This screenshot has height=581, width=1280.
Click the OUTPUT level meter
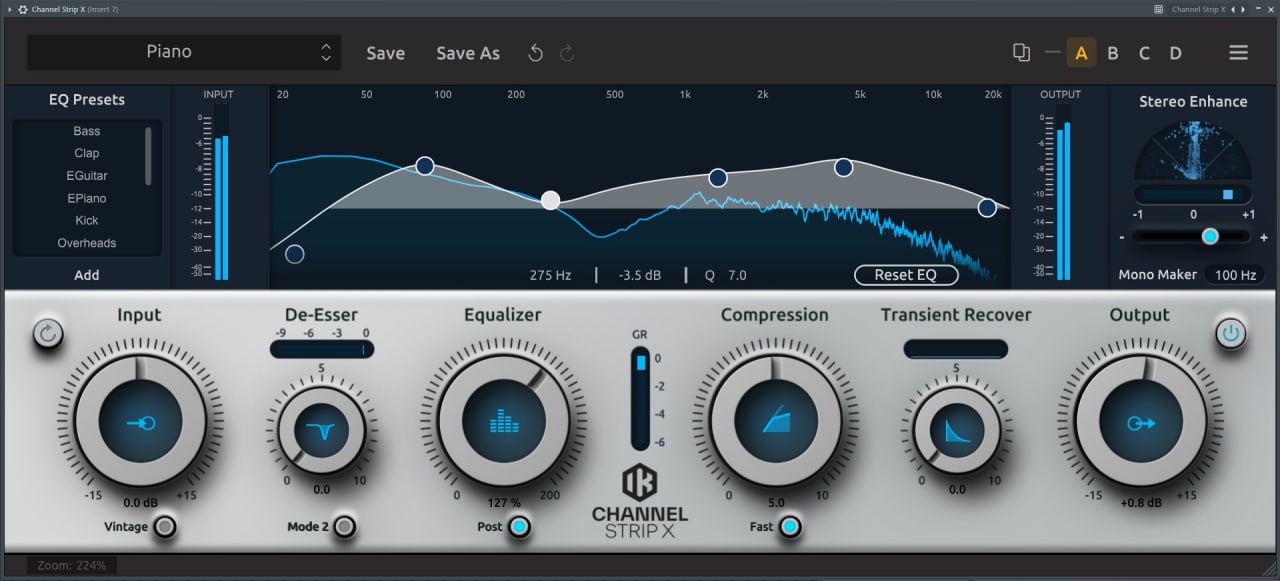(x=1062, y=191)
